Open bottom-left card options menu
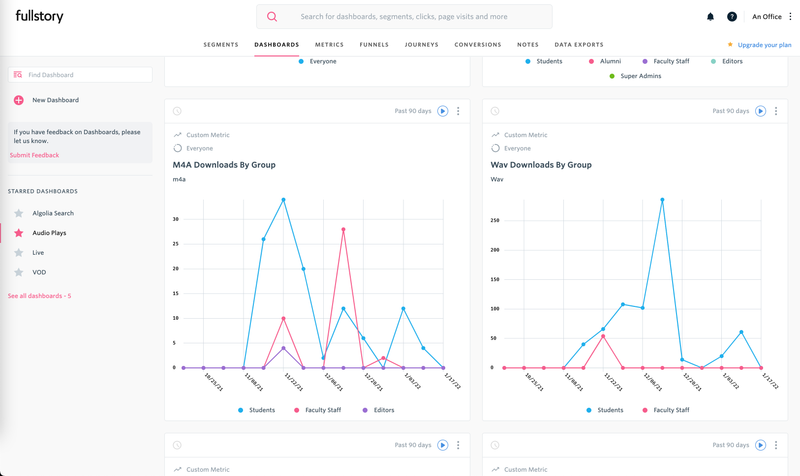 [x=458, y=445]
